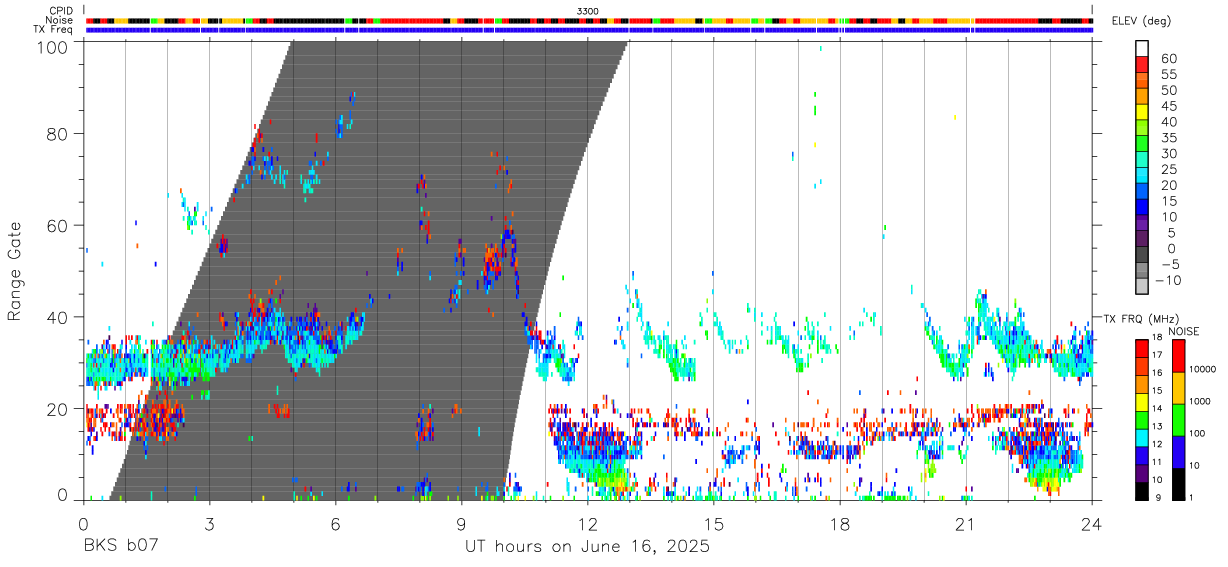Click the white top segment of the ELEV color bar
Viewport: 1228px width, 567px height.
pos(1143,49)
